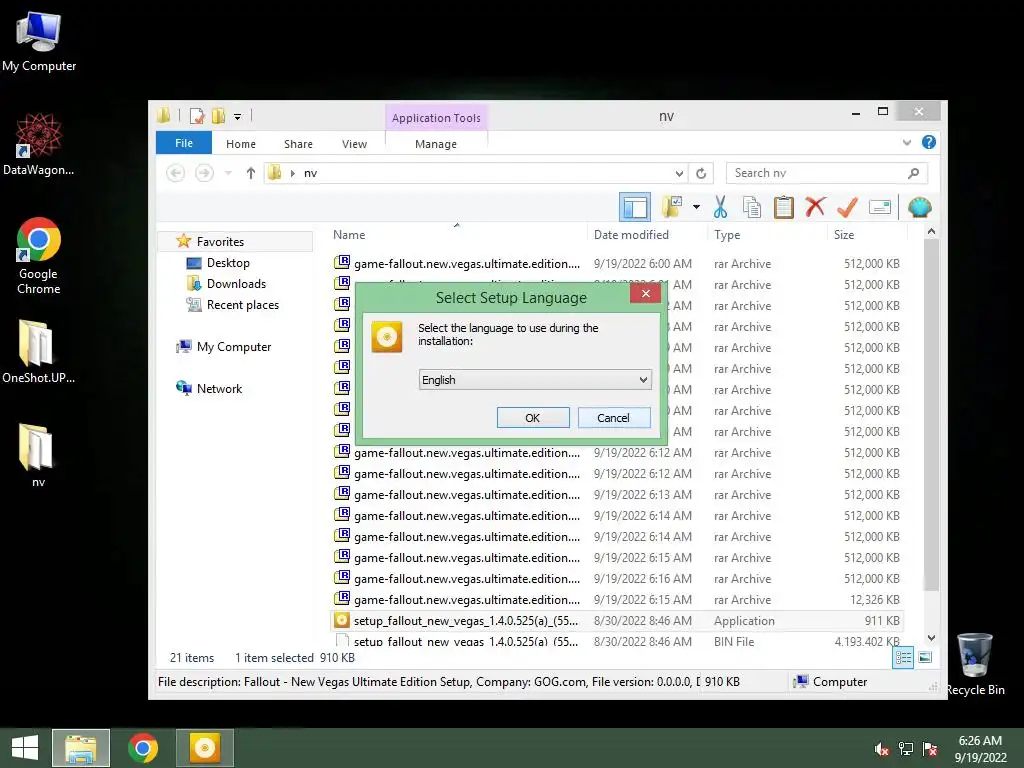Image resolution: width=1024 pixels, height=768 pixels.
Task: Select the nv folder on desktop
Action: (36, 455)
